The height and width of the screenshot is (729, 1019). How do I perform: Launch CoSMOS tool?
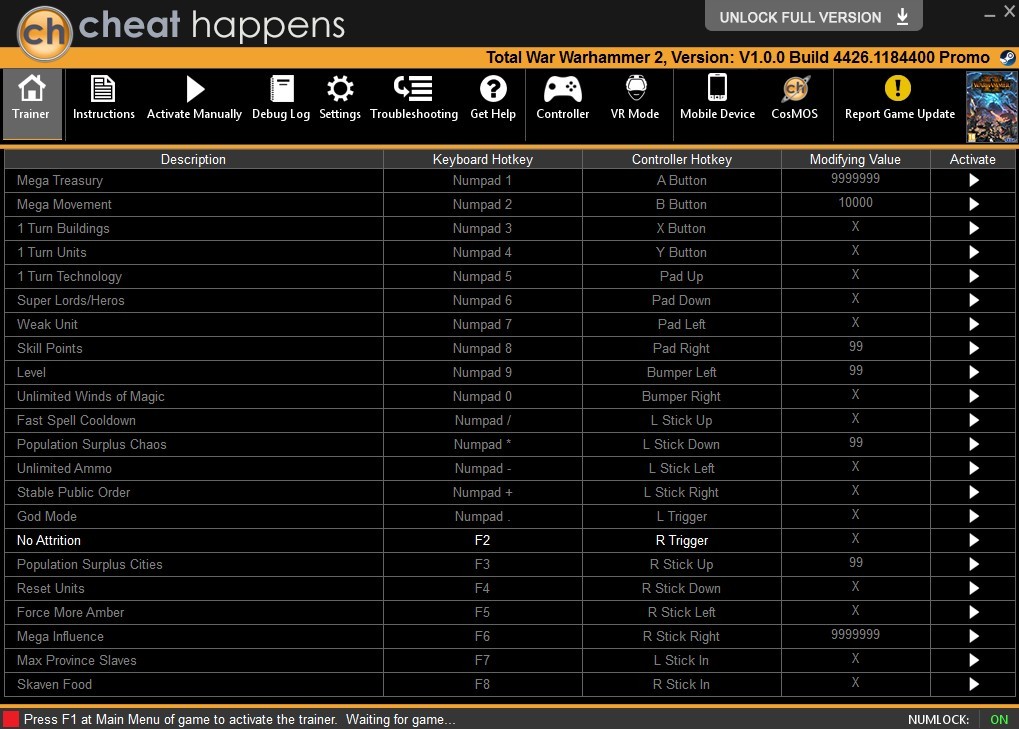point(795,97)
